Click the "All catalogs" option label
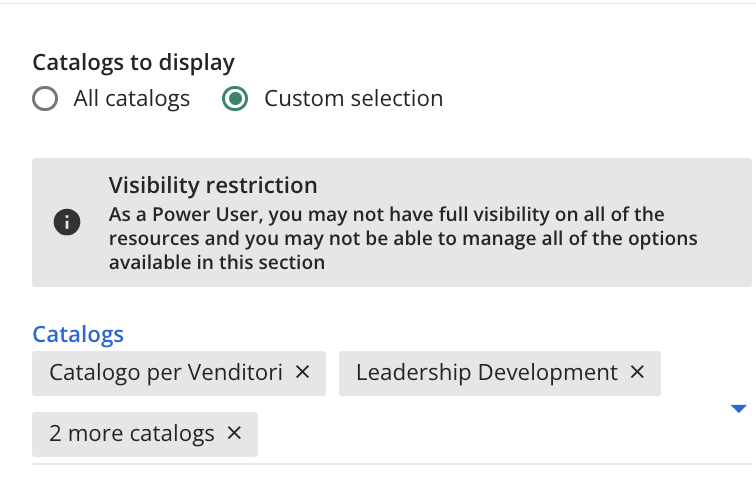Viewport: 756px width, 502px height. pos(132,99)
